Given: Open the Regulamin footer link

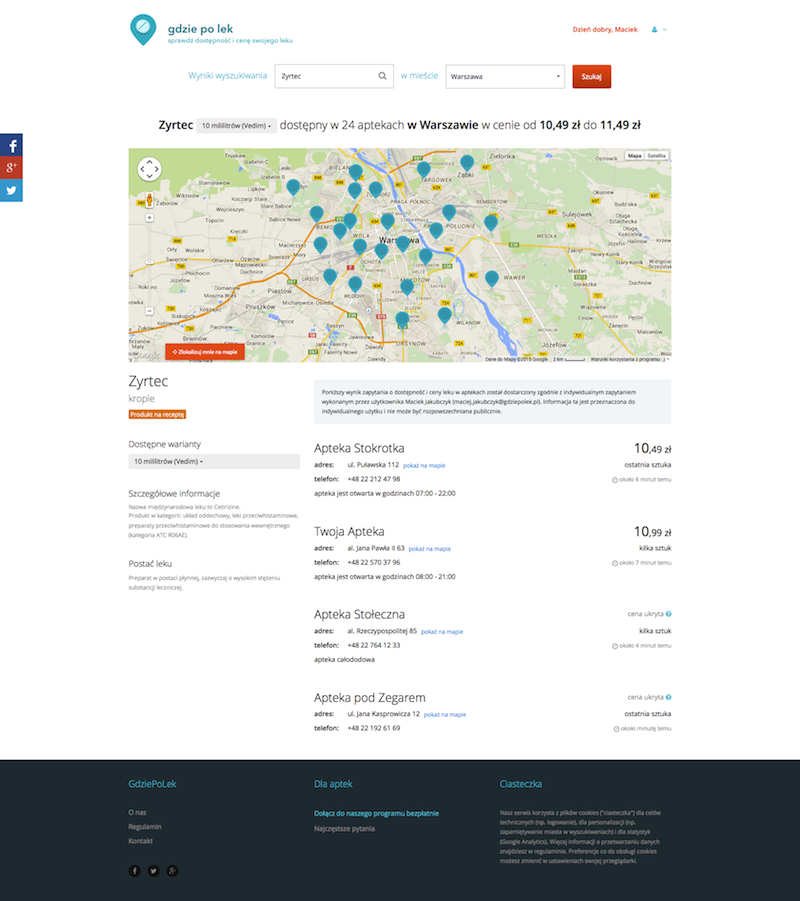Looking at the screenshot, I should pos(145,827).
